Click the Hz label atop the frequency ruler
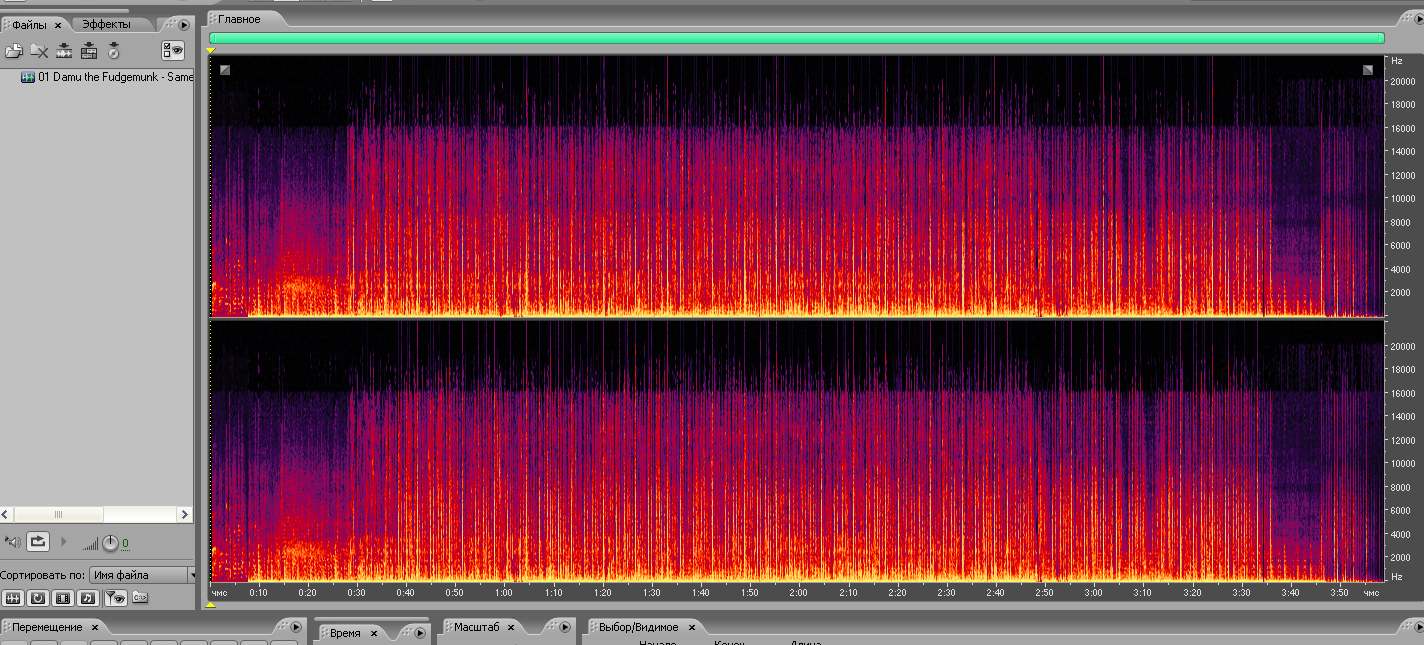This screenshot has height=645, width=1424. (1396, 60)
